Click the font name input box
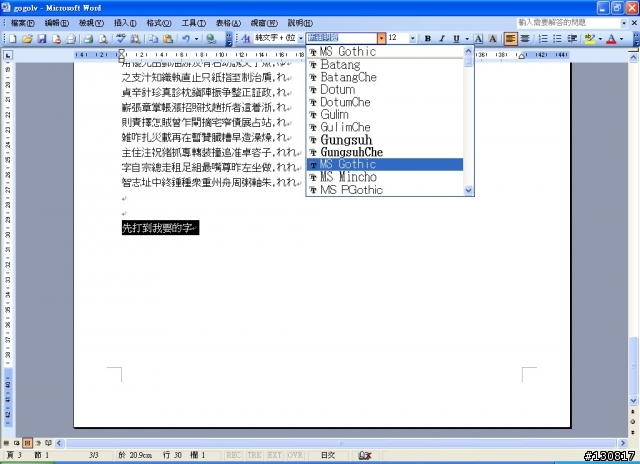Viewport: 640px width, 464px height. [342, 38]
